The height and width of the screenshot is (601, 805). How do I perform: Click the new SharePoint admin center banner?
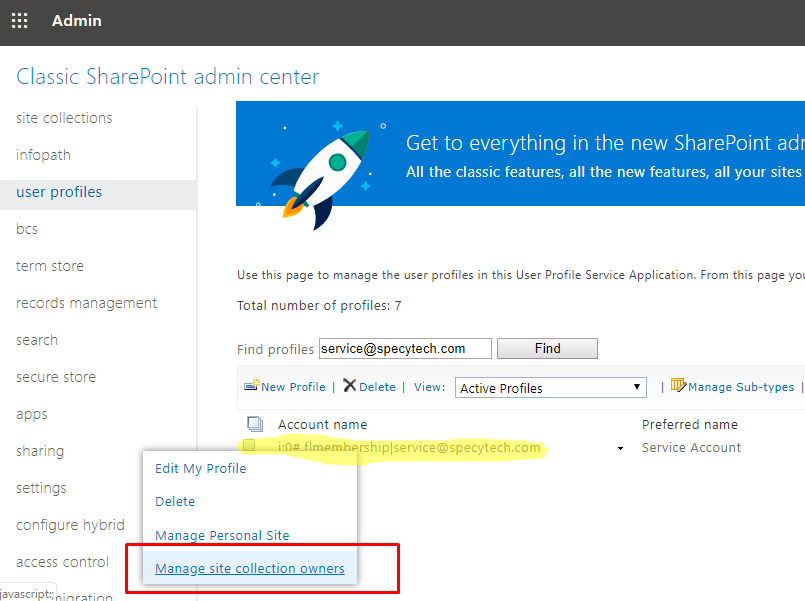[520, 153]
